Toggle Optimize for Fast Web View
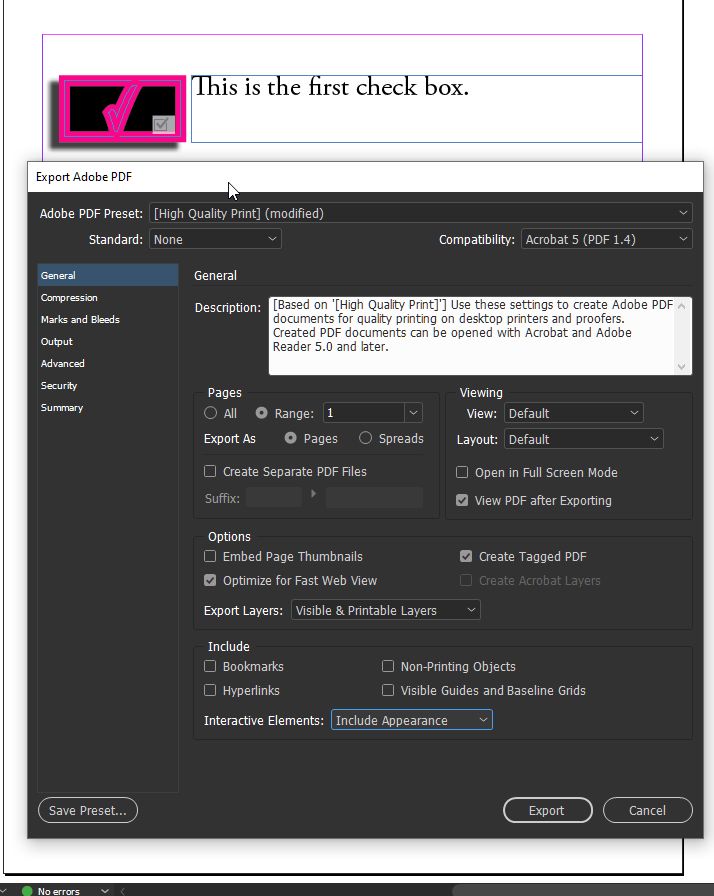Viewport: 714px width, 896px height. tap(210, 580)
